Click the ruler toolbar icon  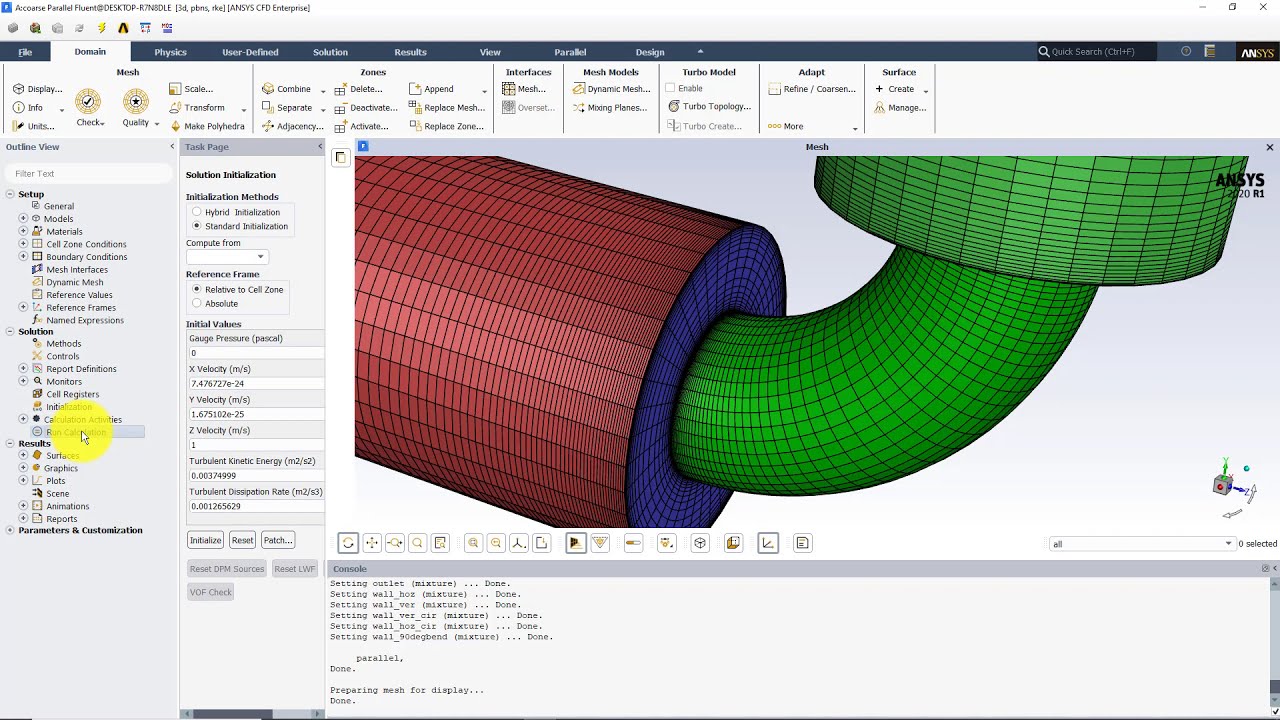coord(633,543)
